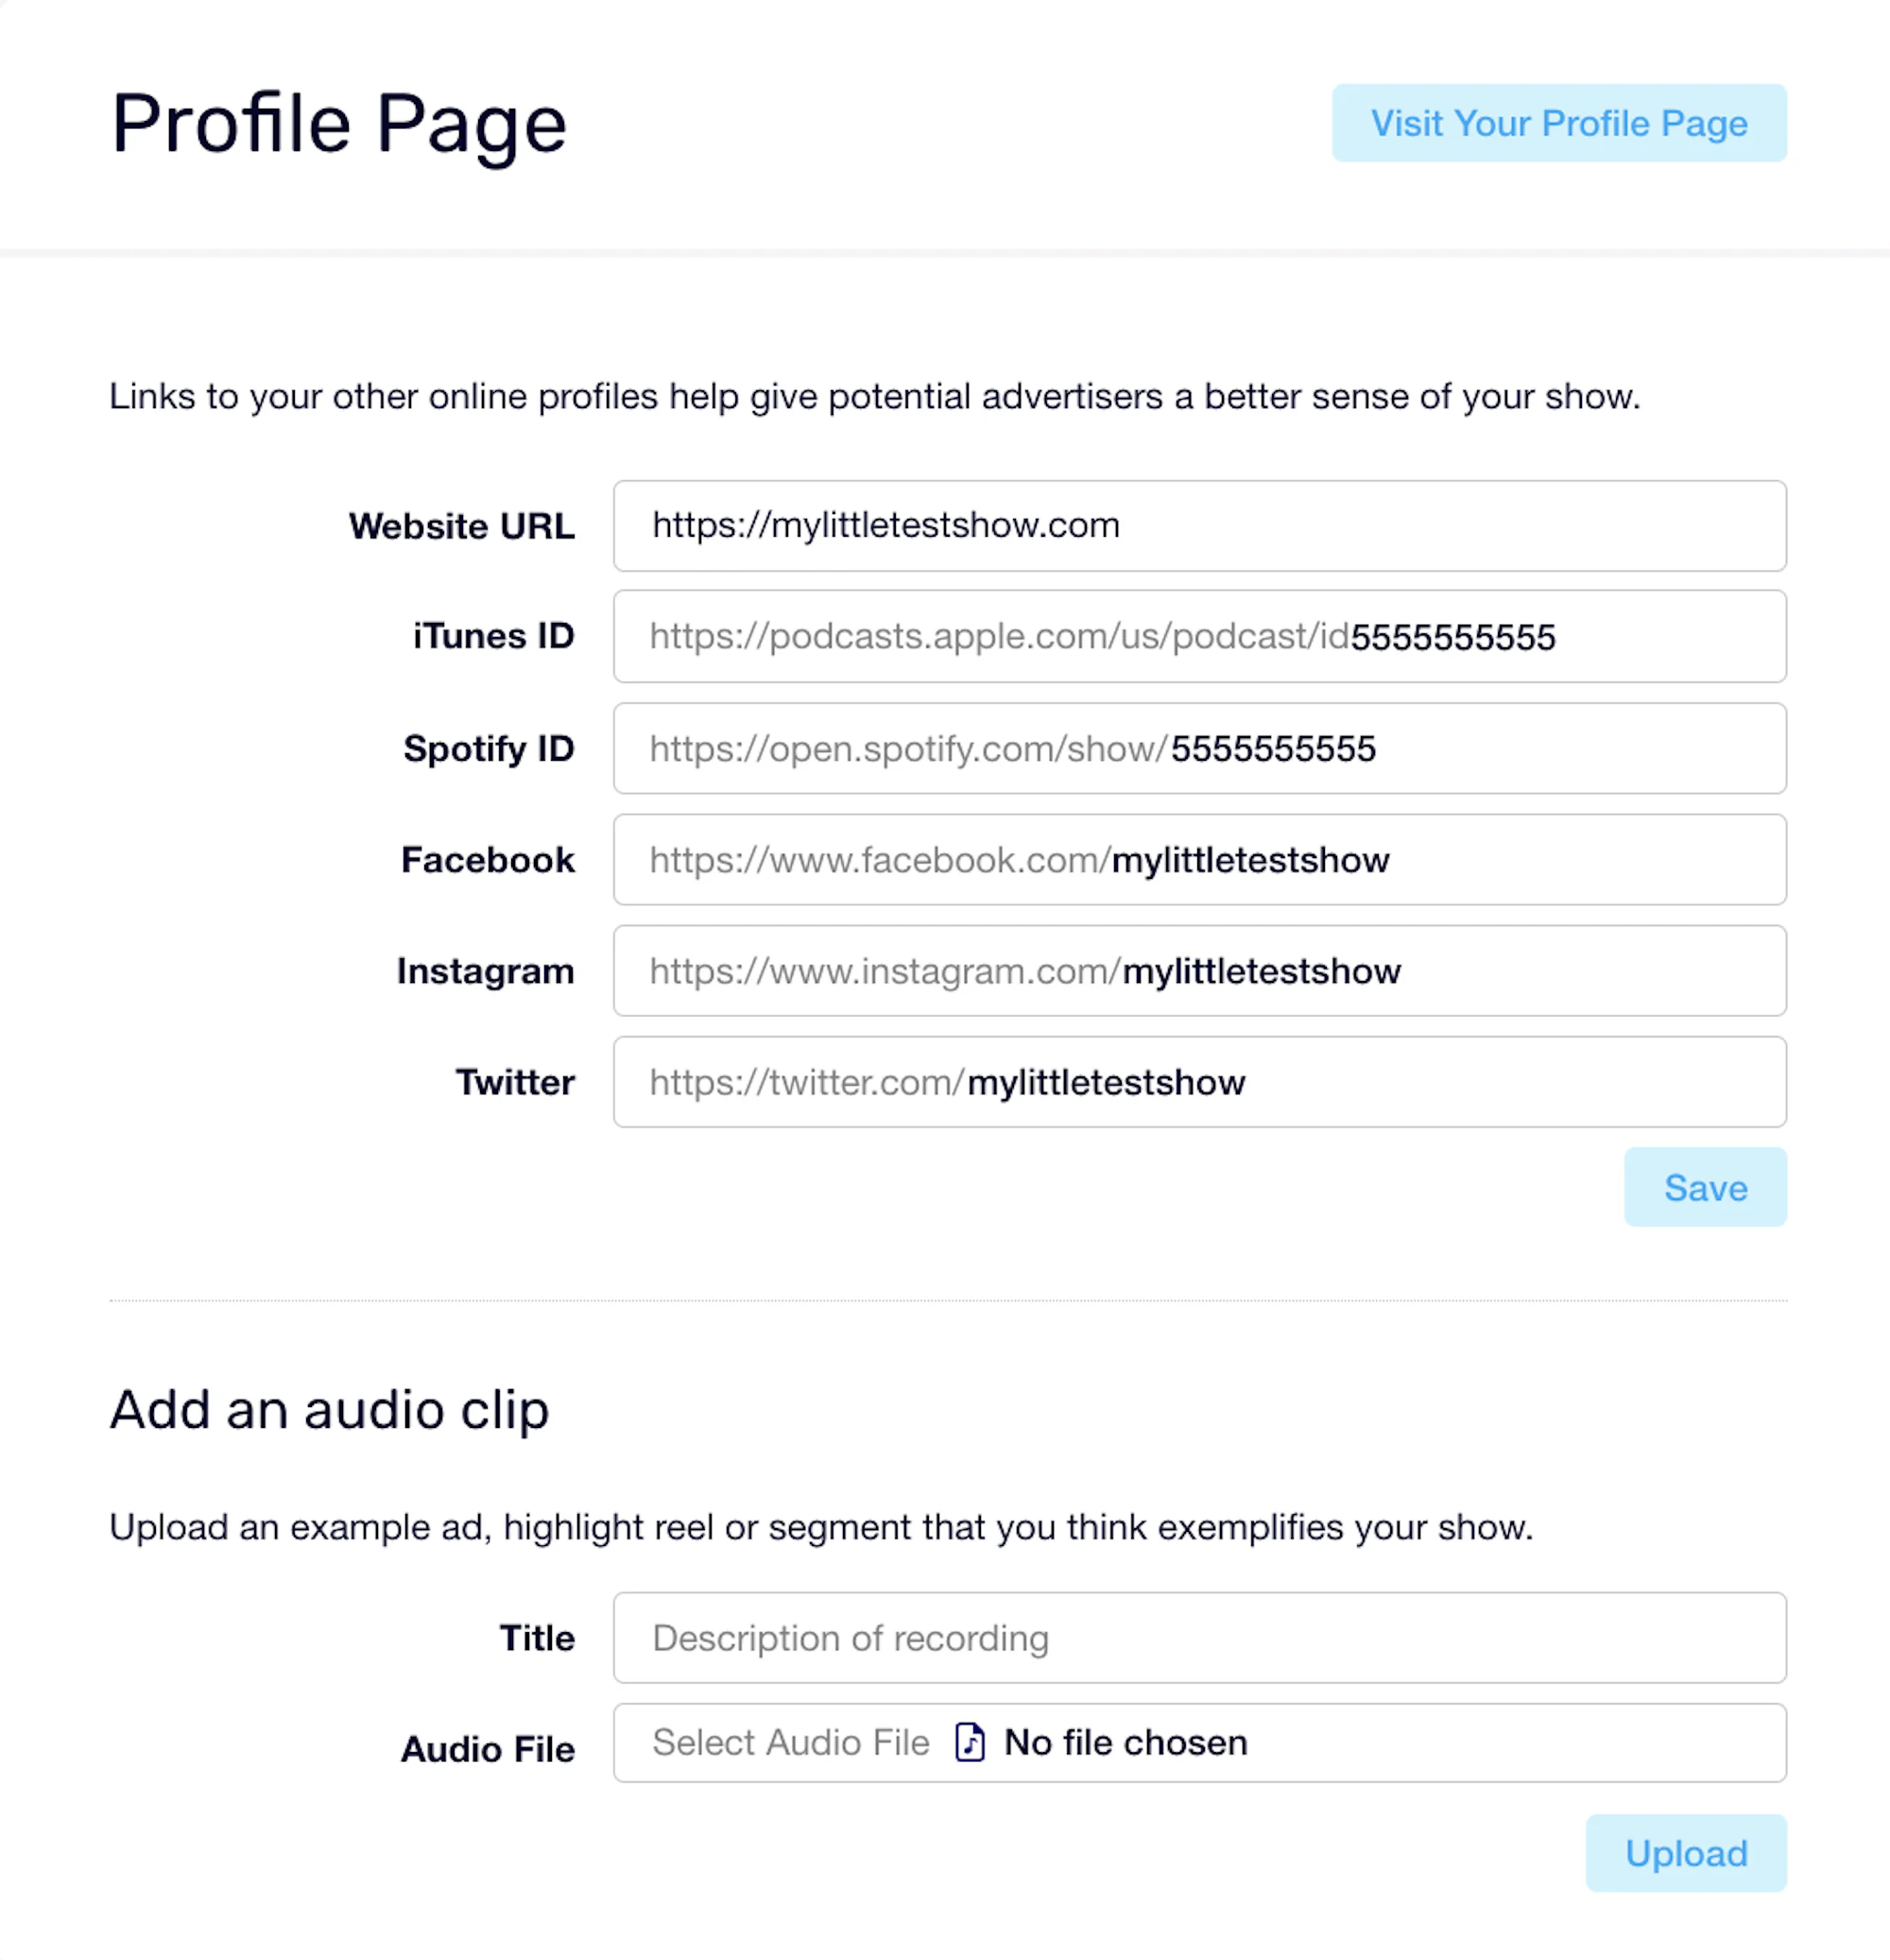Click the Spotify ID label
Viewport: 1890px width, 1960px height.
tap(489, 748)
